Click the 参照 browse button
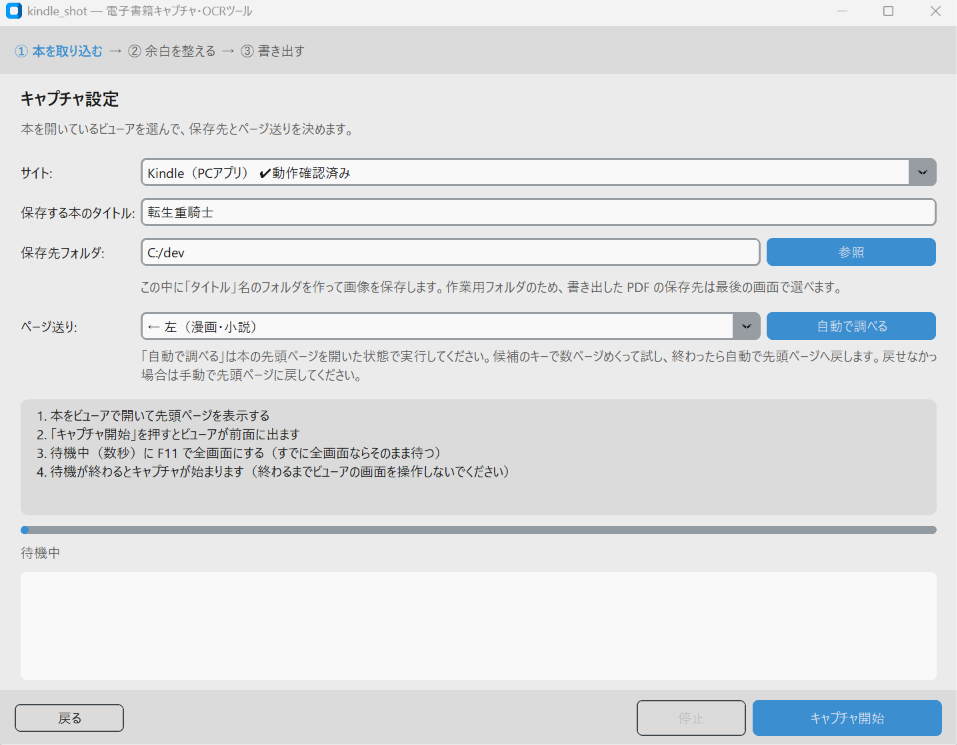957x745 pixels. (851, 252)
